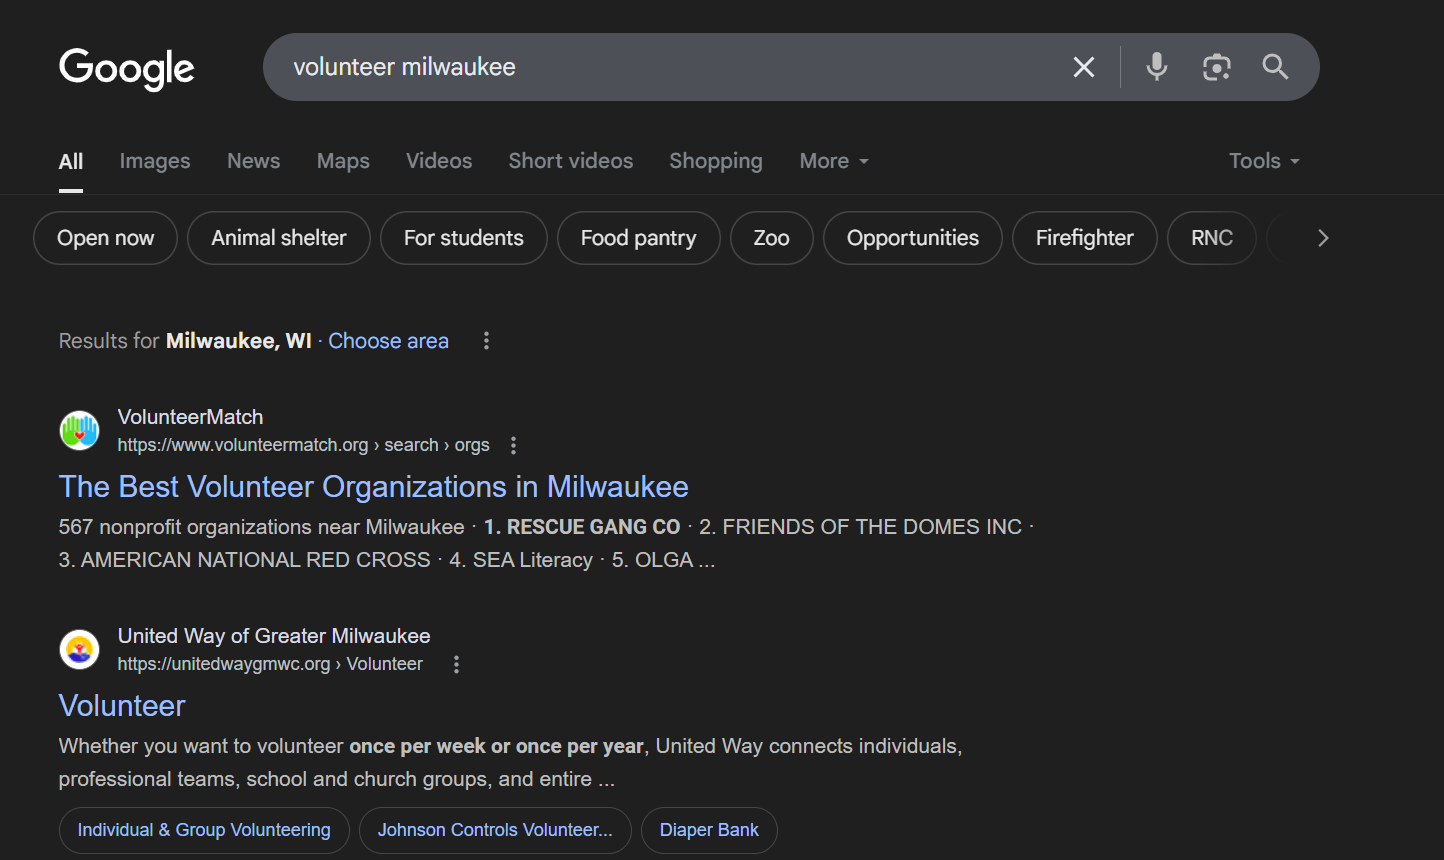Click the Choose area link
The height and width of the screenshot is (860, 1444).
pyautogui.click(x=388, y=341)
